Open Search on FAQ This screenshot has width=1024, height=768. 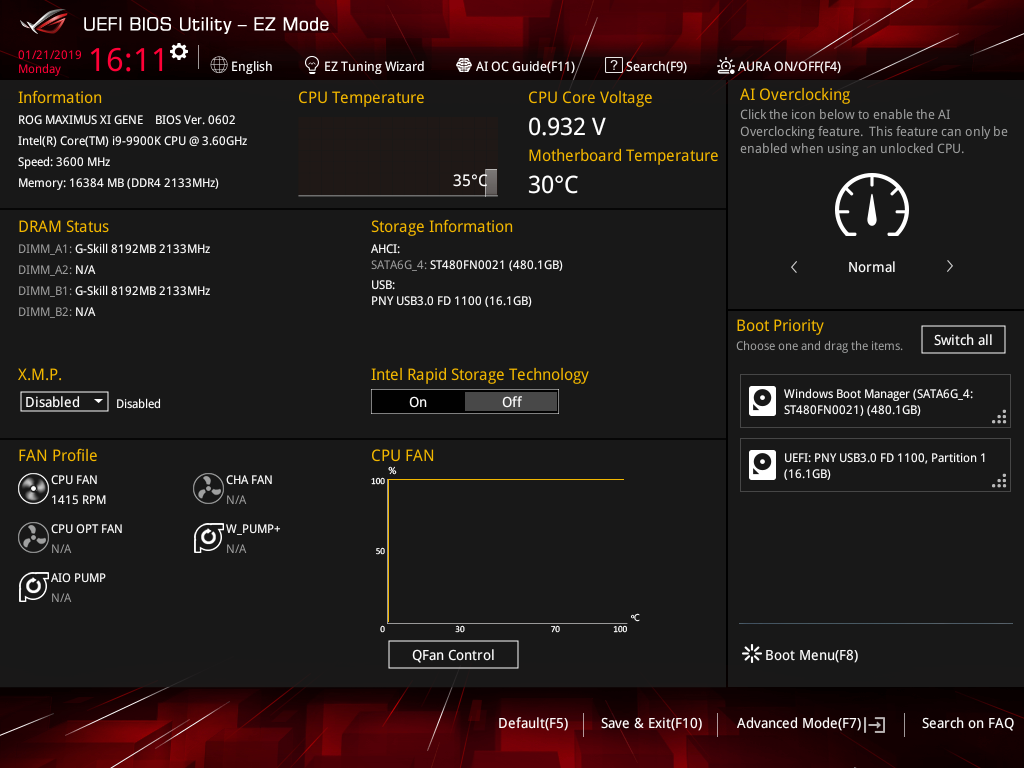click(x=968, y=724)
